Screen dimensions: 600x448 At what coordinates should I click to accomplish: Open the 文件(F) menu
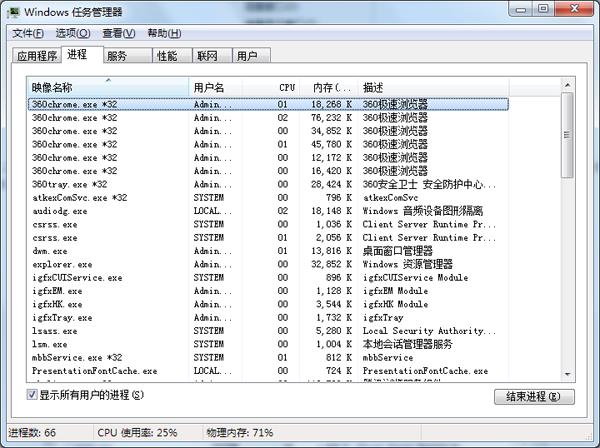[x=28, y=33]
